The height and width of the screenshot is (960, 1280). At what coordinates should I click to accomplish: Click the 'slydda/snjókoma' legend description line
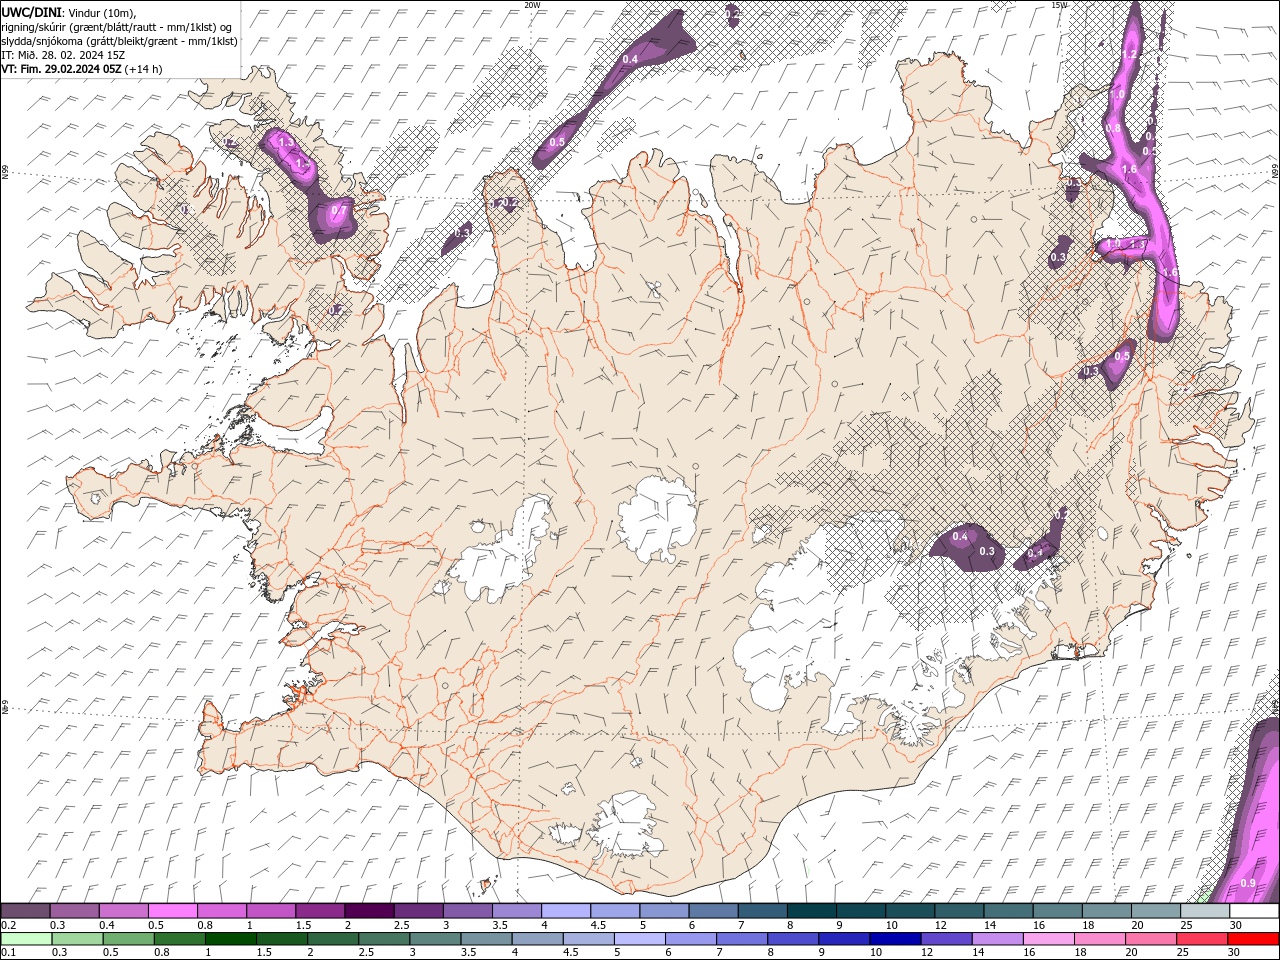120,41
